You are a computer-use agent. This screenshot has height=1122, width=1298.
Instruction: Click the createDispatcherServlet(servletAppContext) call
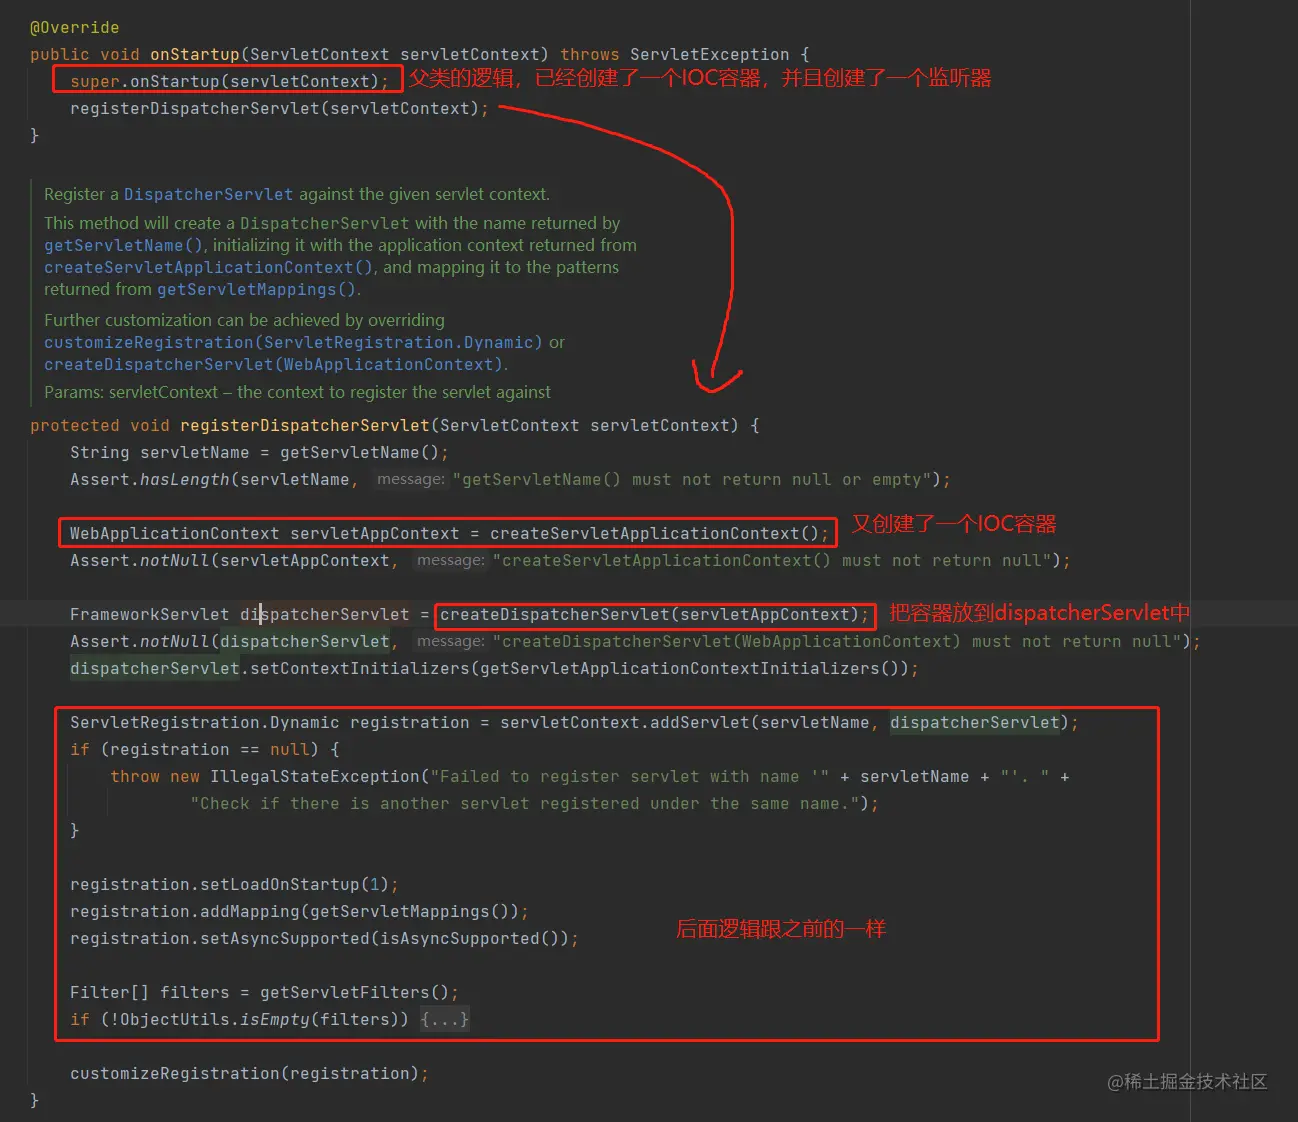coord(650,614)
